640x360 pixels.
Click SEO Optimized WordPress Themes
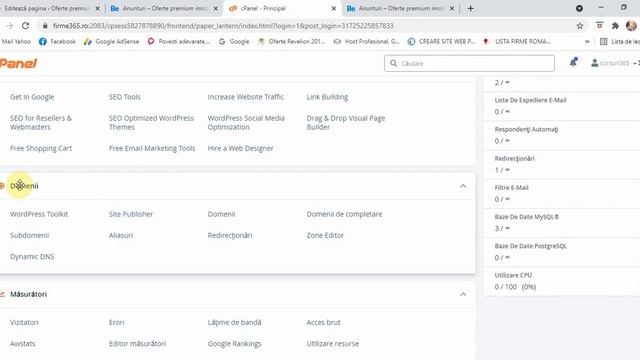(x=151, y=122)
